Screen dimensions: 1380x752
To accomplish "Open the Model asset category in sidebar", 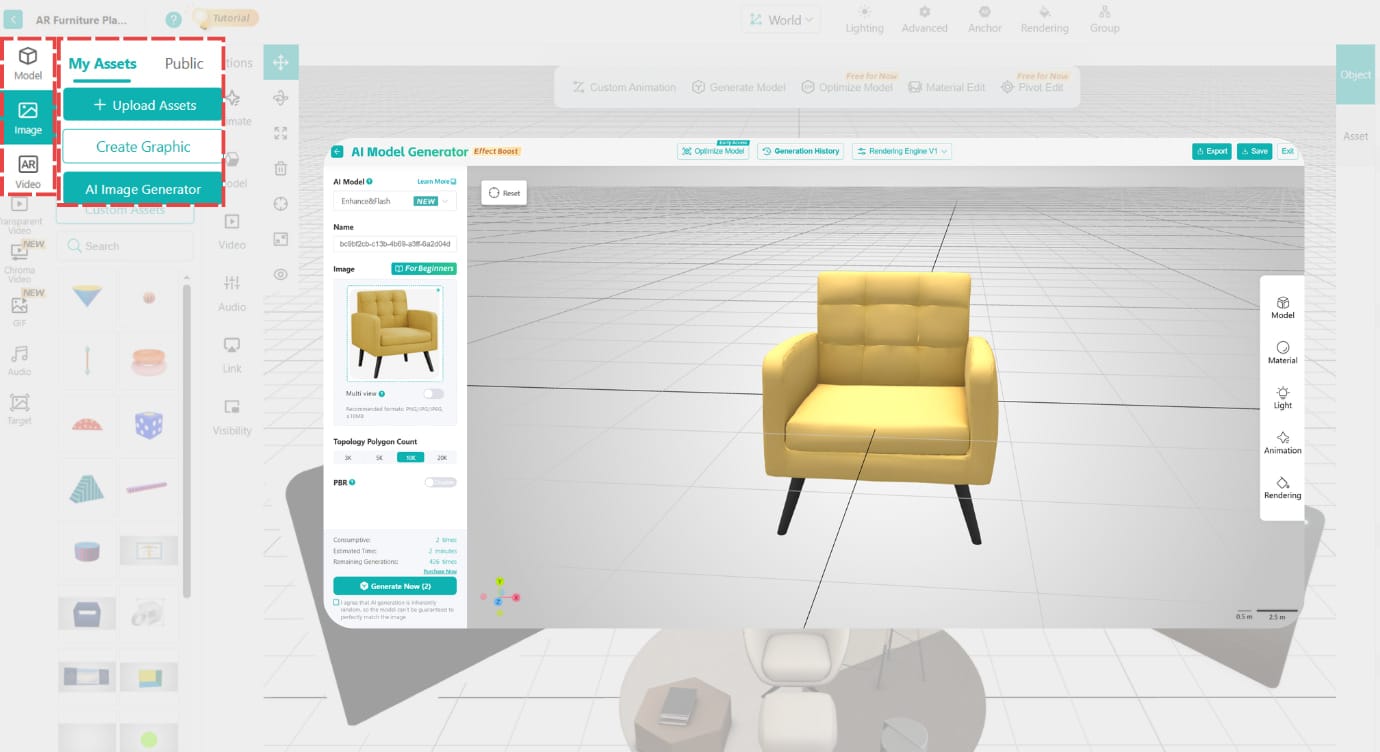I will tap(28, 63).
